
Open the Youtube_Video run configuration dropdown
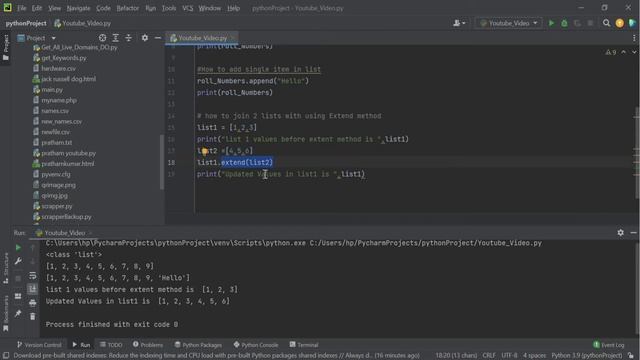[x=509, y=23]
